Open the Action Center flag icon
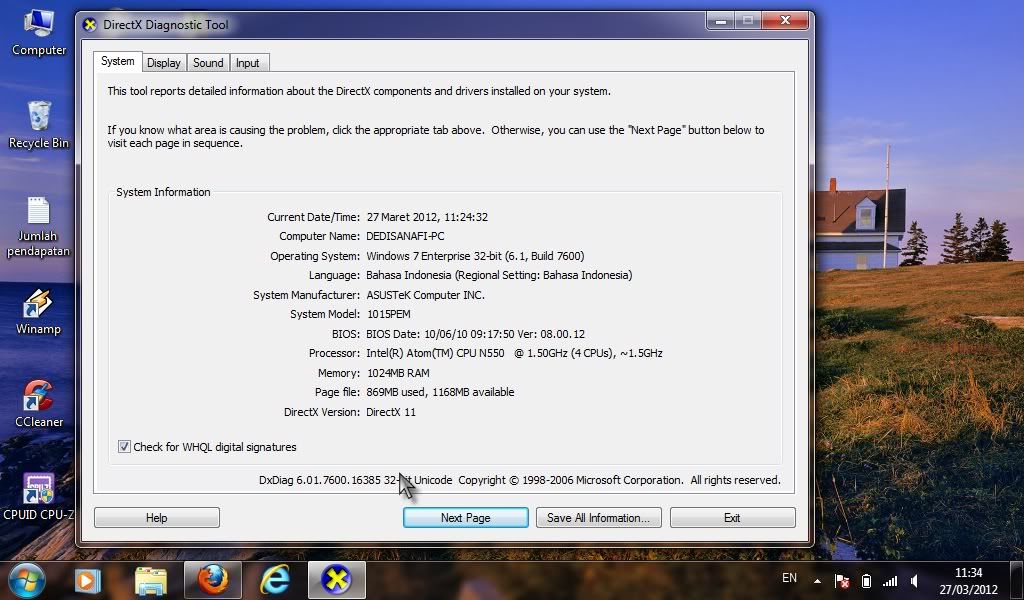Screen dimensions: 1024x600 coord(842,580)
